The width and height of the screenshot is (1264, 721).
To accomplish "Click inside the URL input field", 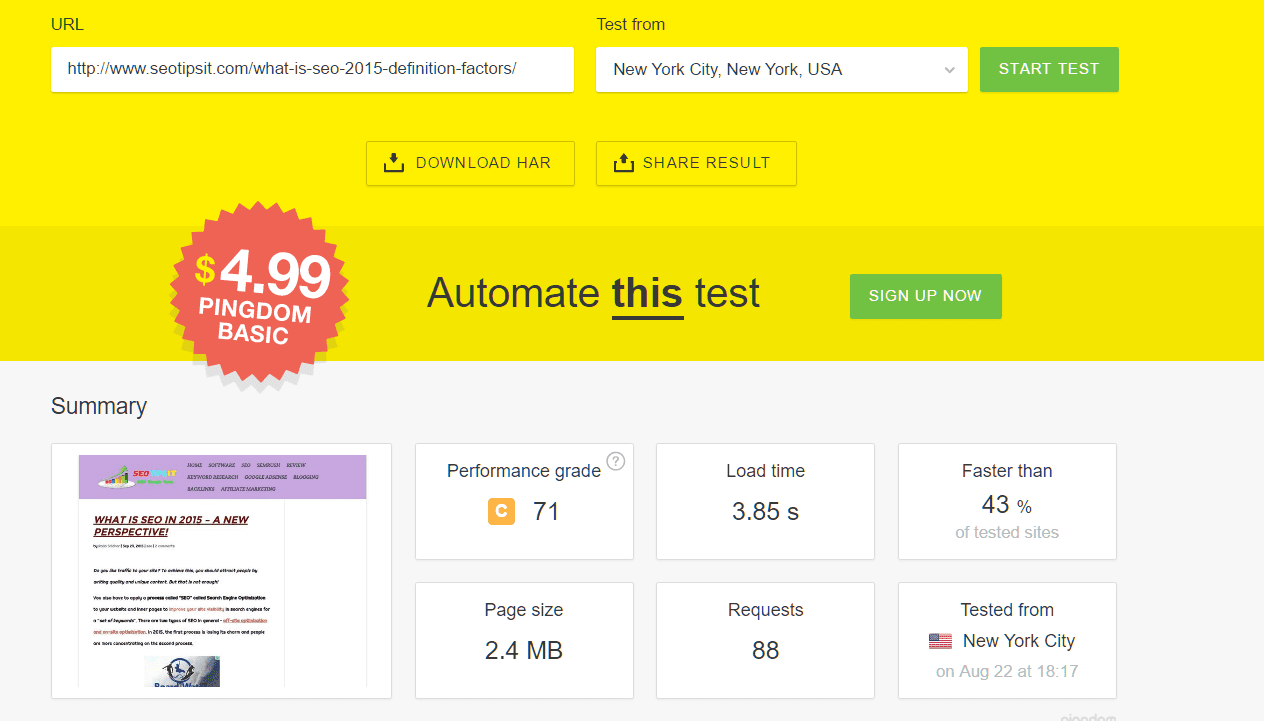I will [x=312, y=70].
